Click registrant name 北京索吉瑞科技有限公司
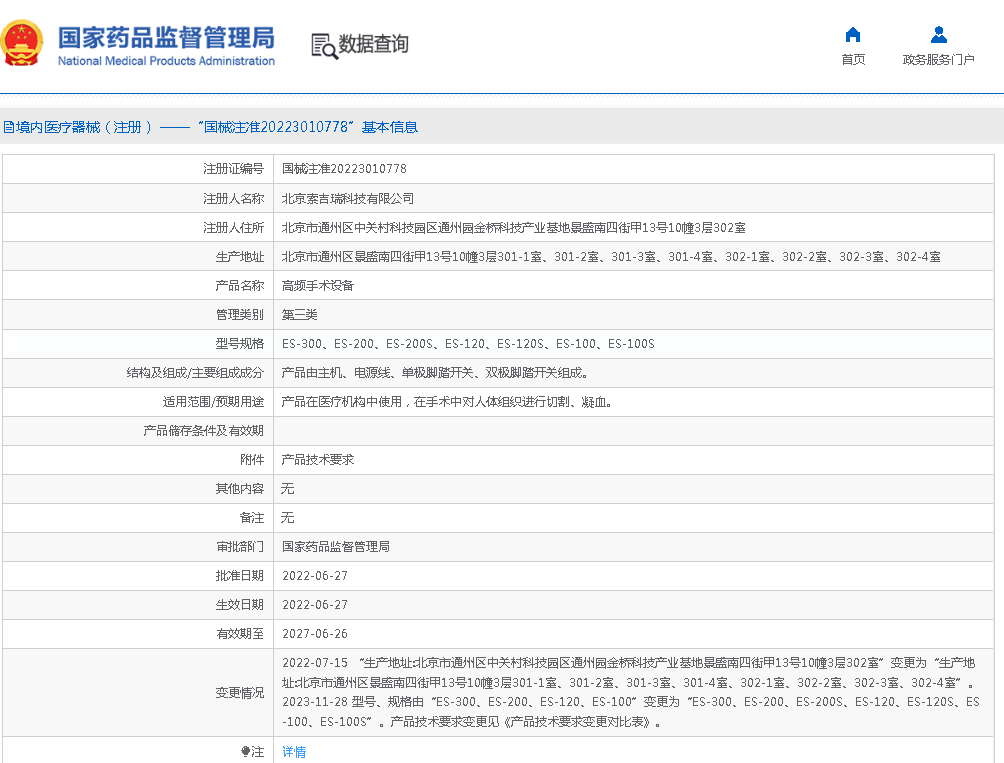 [347, 198]
